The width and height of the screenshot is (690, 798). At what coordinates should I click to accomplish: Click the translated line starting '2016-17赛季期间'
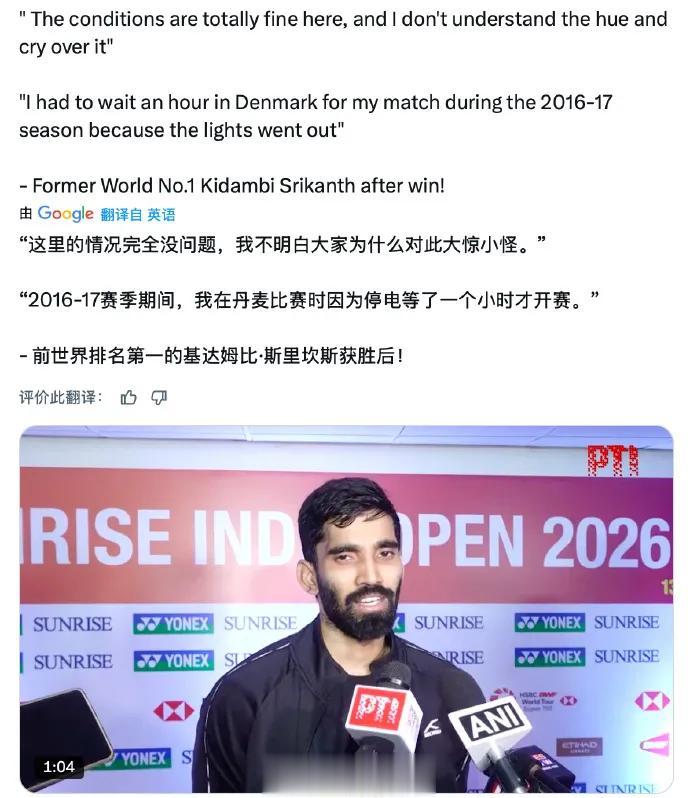click(x=309, y=300)
